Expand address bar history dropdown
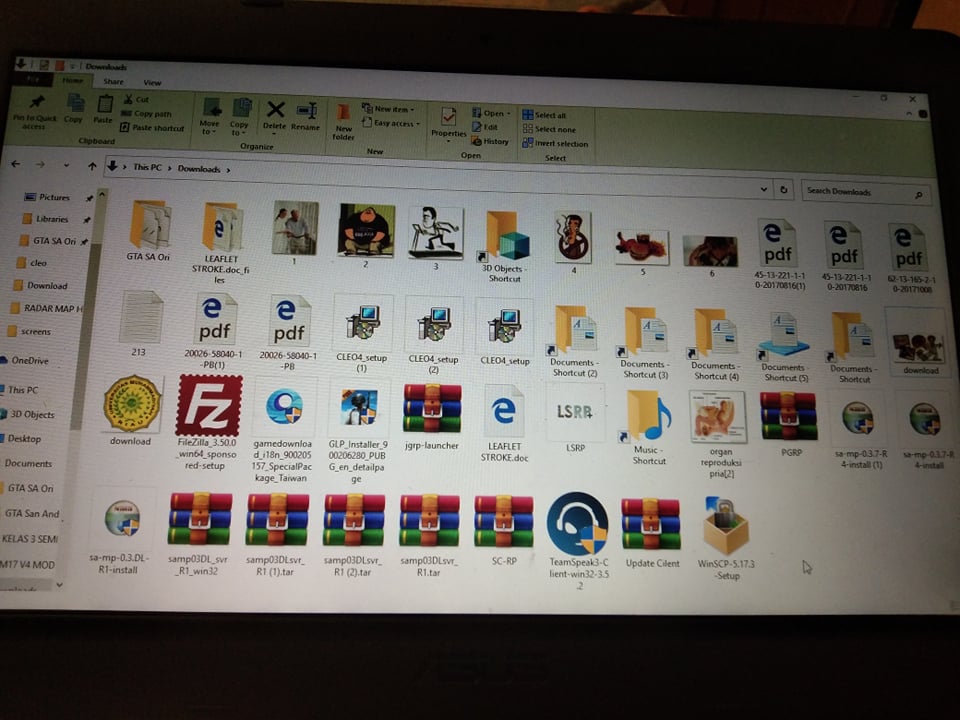The height and width of the screenshot is (720, 960). [x=763, y=189]
